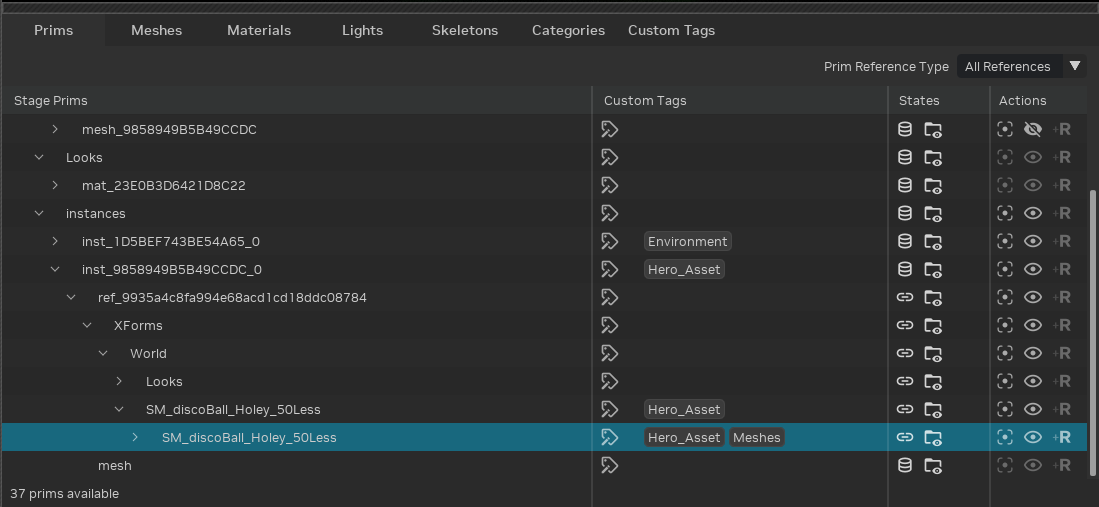Click the folder state icon for the World row

click(933, 353)
